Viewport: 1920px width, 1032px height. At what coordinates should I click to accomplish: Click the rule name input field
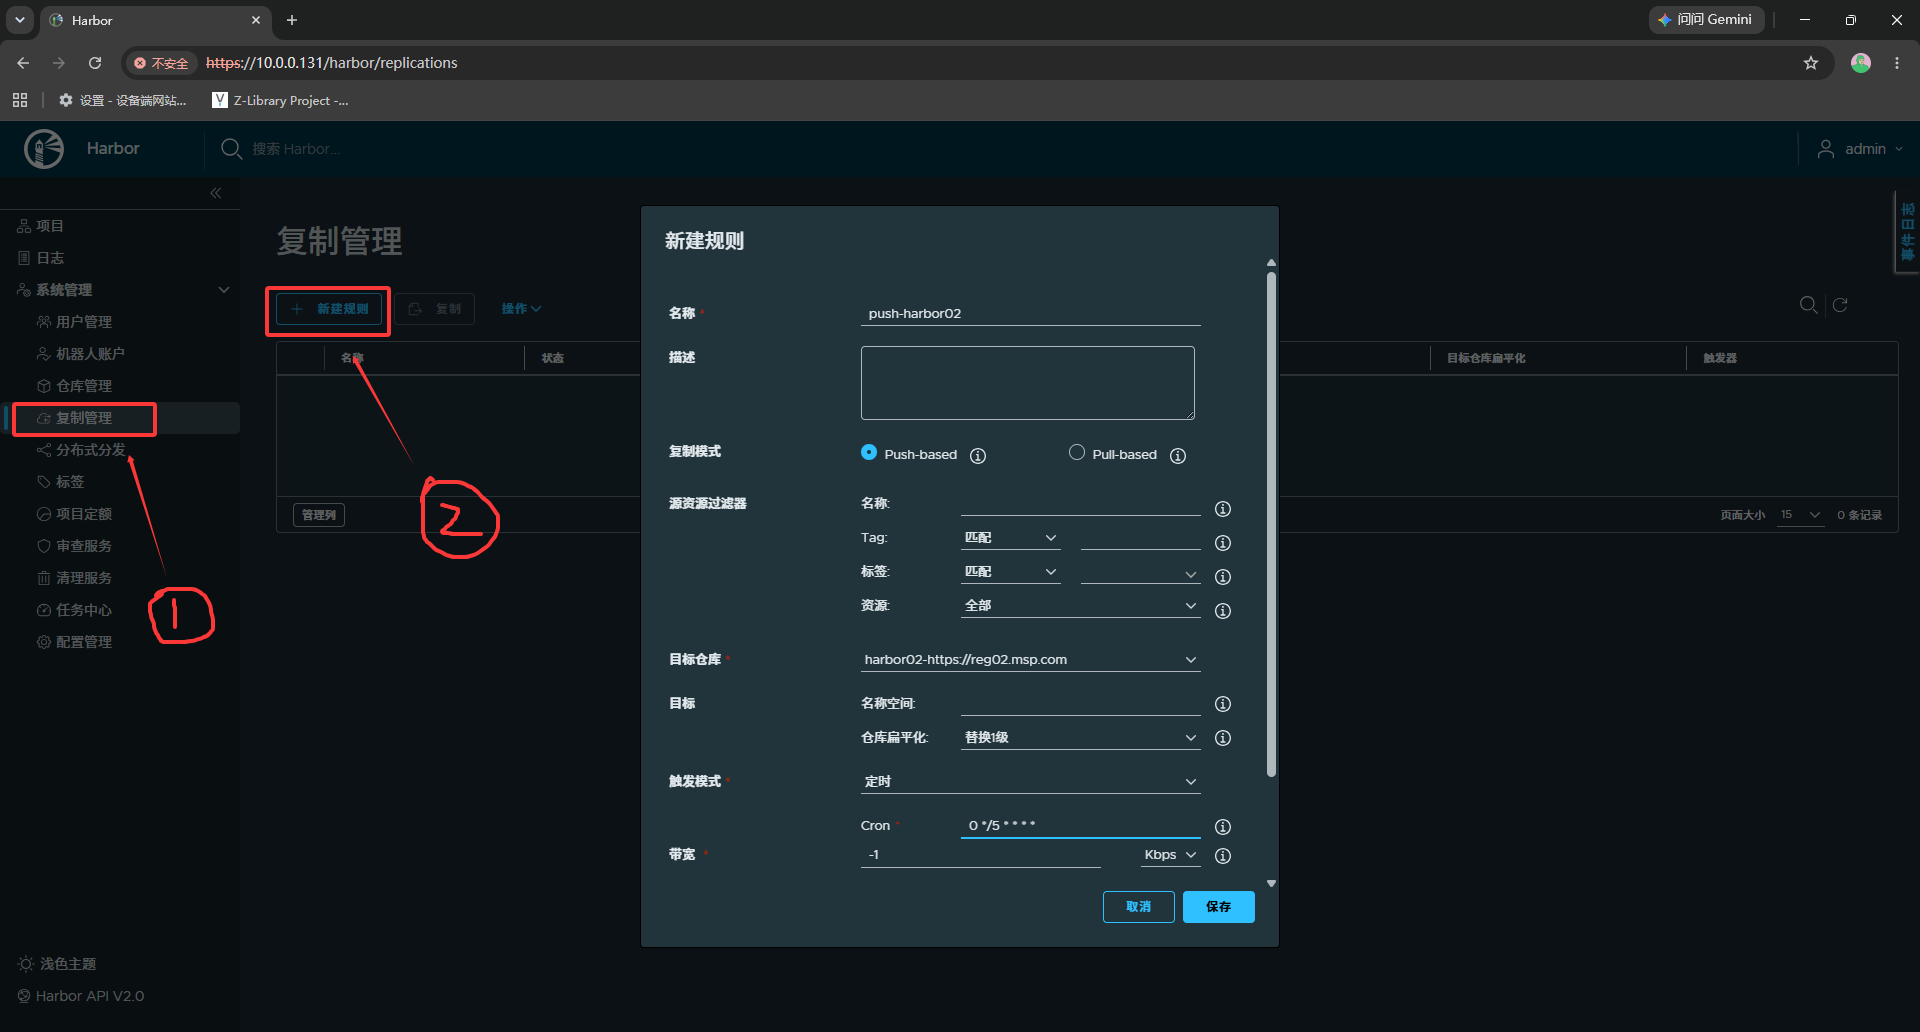coord(1030,314)
